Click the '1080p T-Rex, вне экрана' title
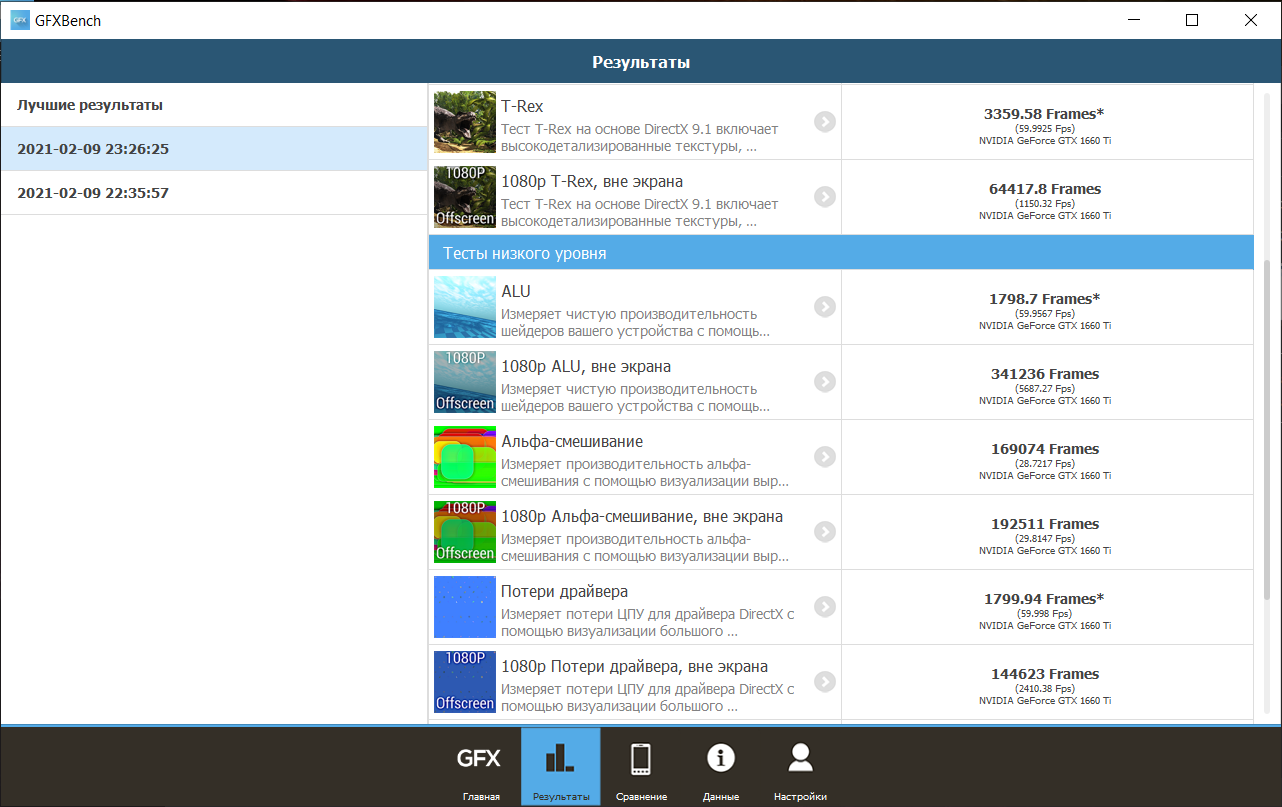1282x807 pixels. click(x=592, y=181)
